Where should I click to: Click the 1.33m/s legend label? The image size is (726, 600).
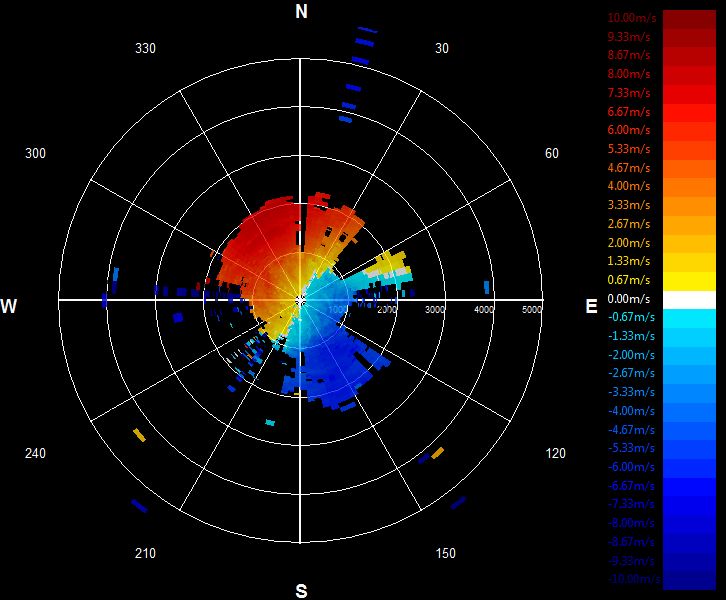tap(629, 261)
